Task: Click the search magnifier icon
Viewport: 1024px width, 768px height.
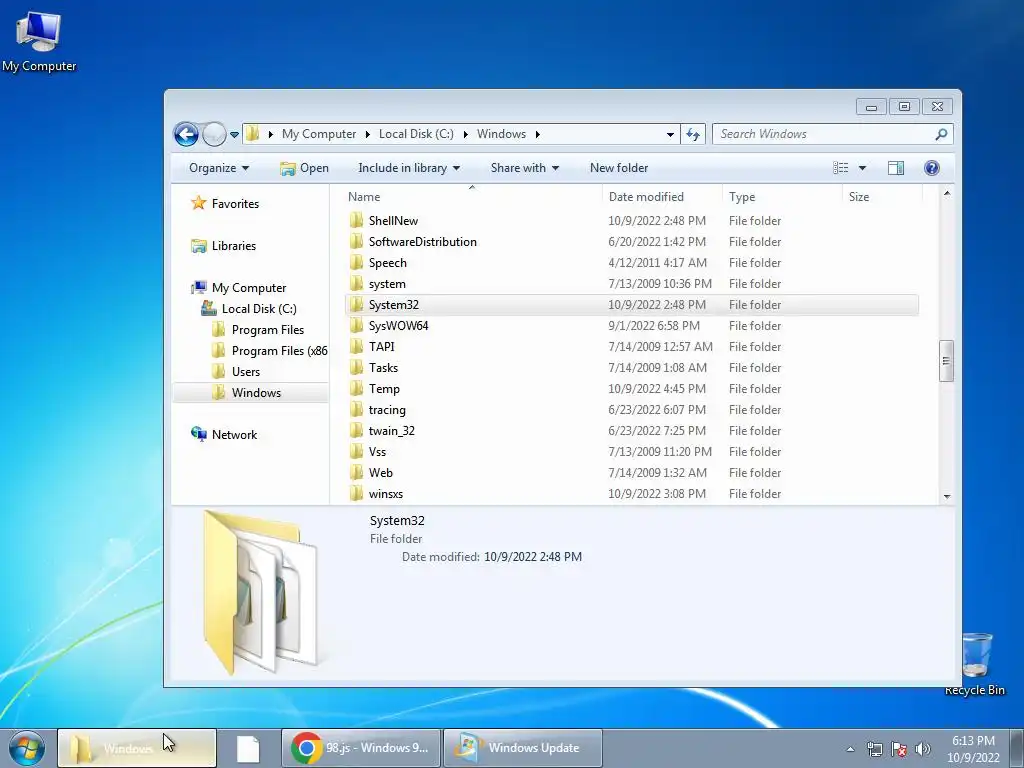Action: [941, 134]
